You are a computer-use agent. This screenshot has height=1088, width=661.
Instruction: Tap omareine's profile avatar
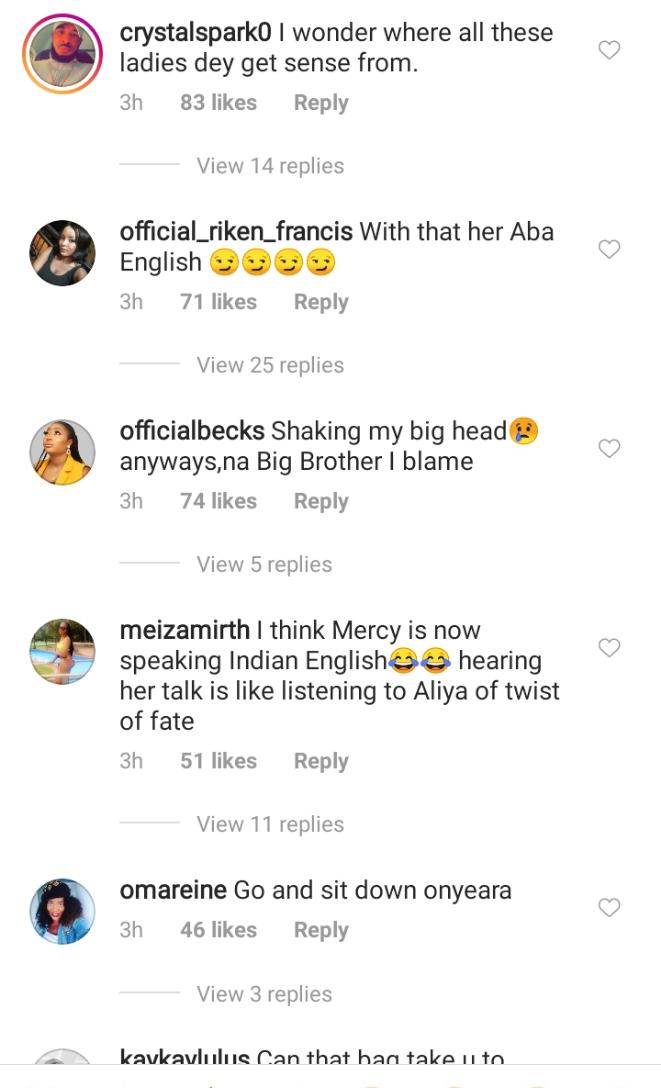tap(62, 911)
